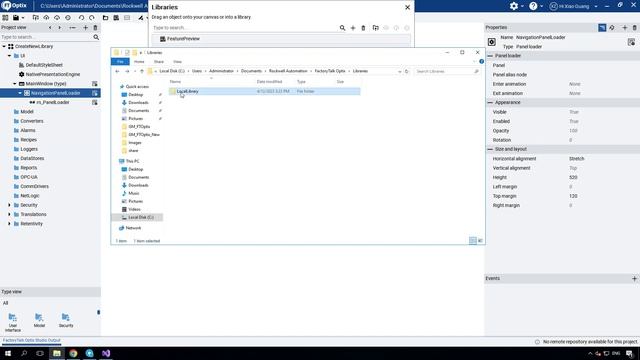
Task: Select NativePresentationEngine in project tree
Action: (53, 74)
